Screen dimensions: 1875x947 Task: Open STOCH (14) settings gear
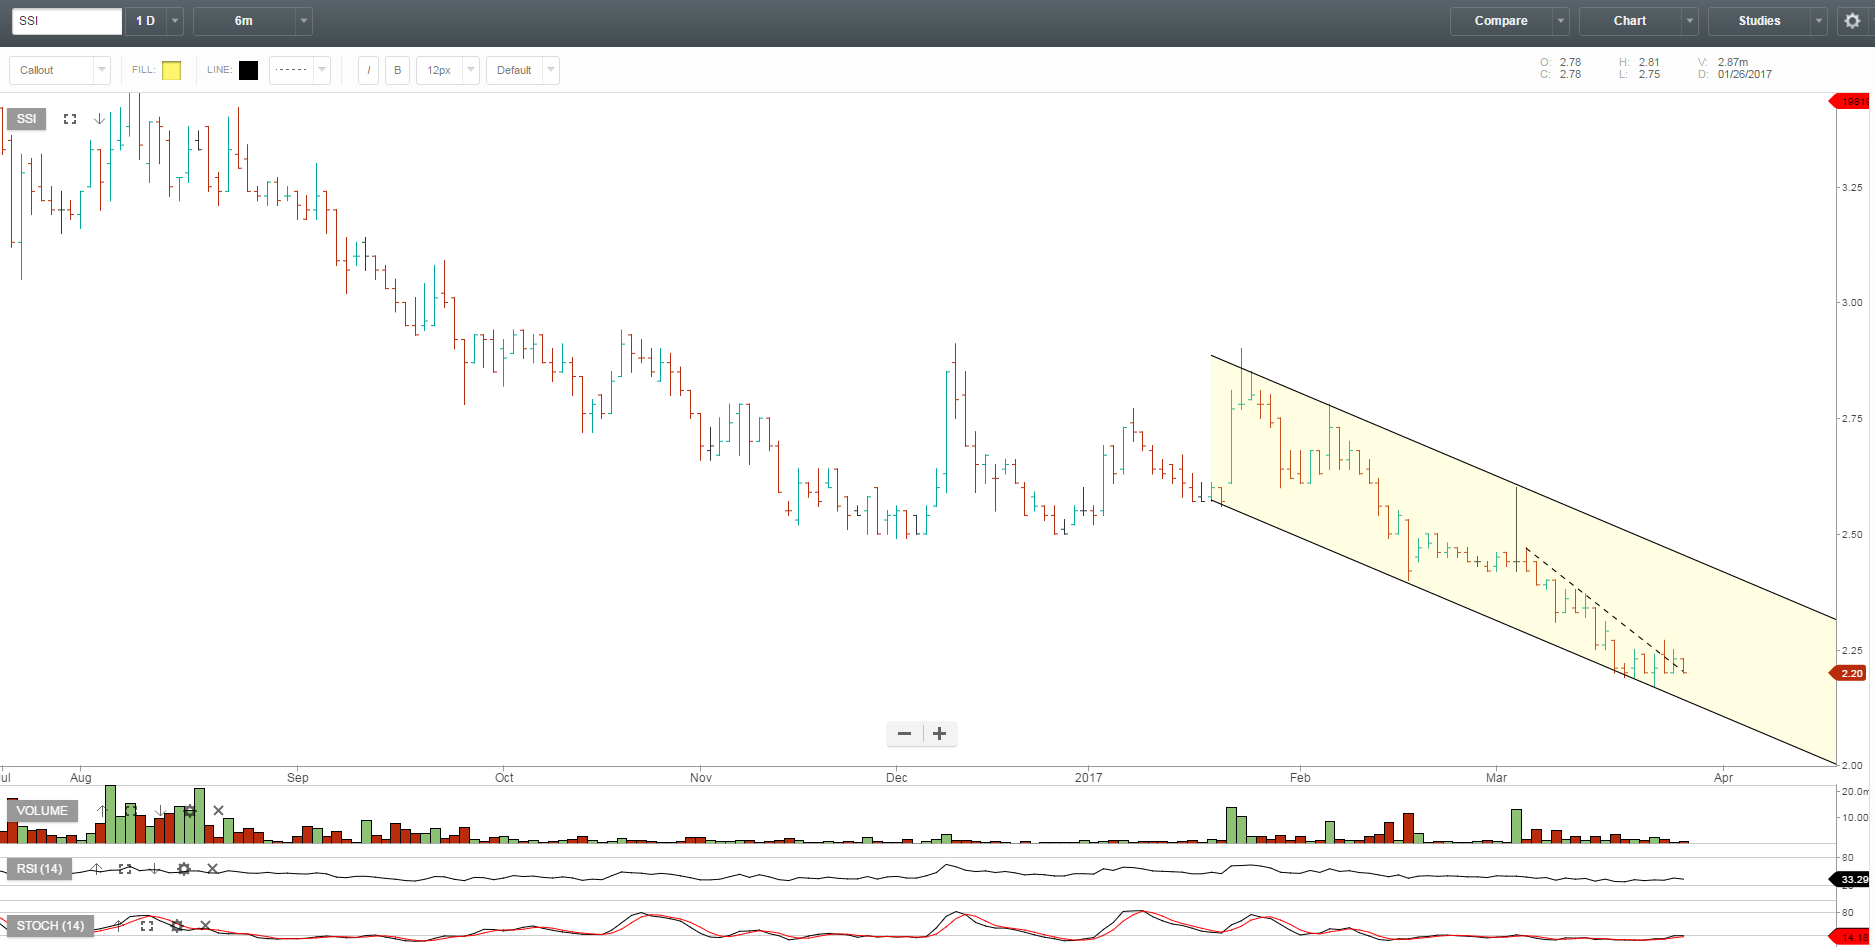tap(177, 926)
